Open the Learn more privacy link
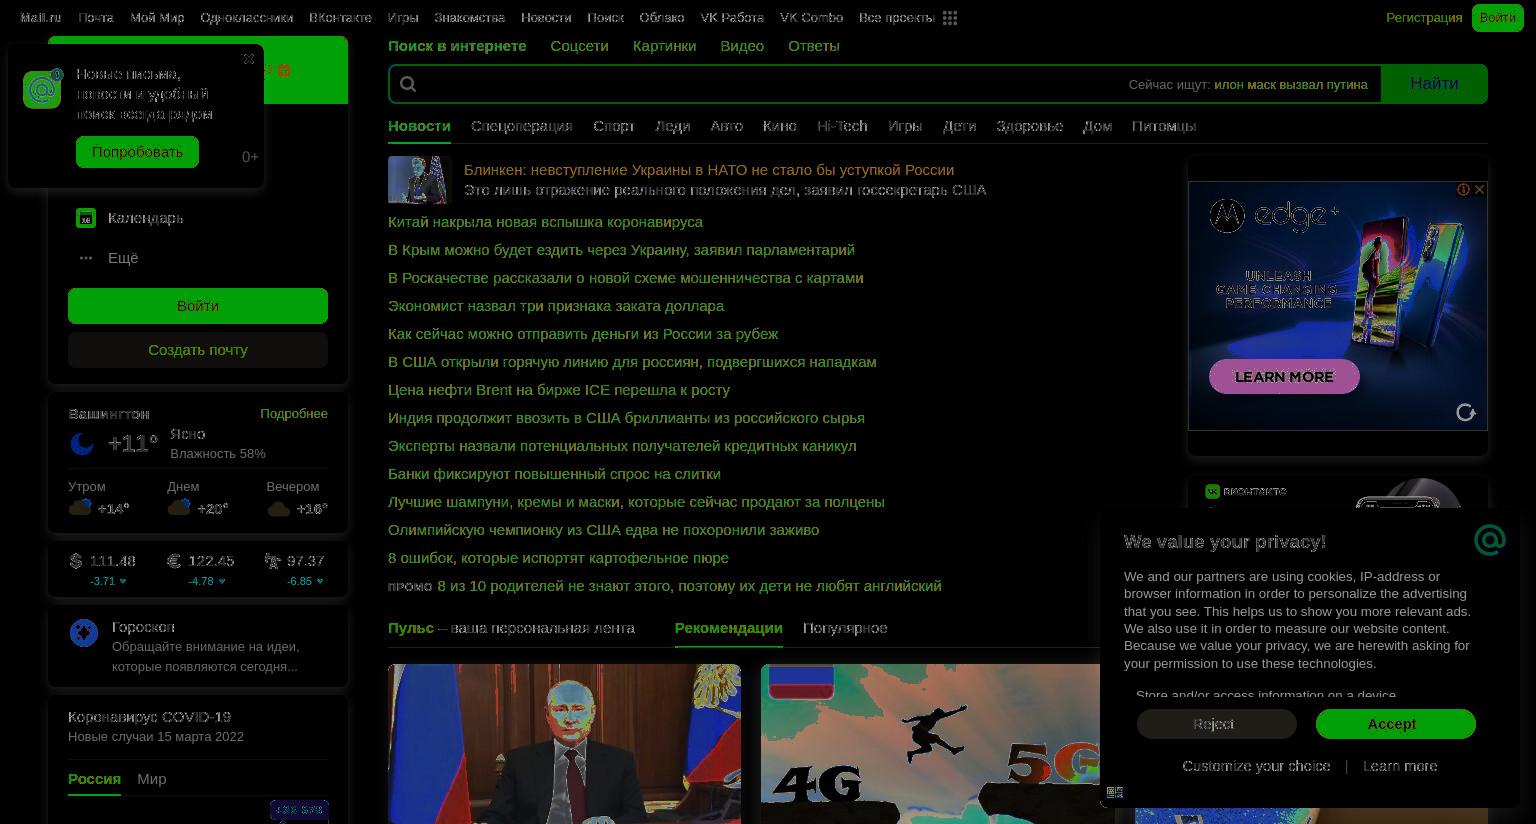 pyautogui.click(x=1400, y=766)
